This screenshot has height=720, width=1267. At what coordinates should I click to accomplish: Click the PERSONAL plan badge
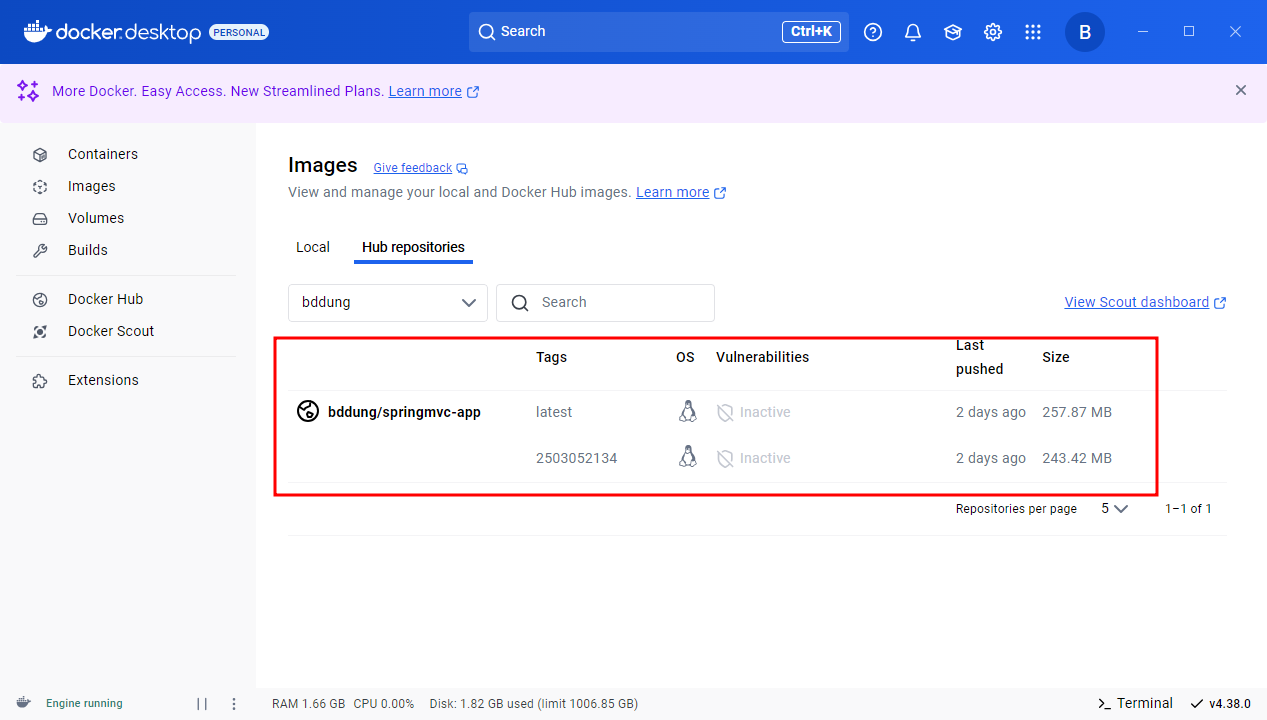(239, 32)
